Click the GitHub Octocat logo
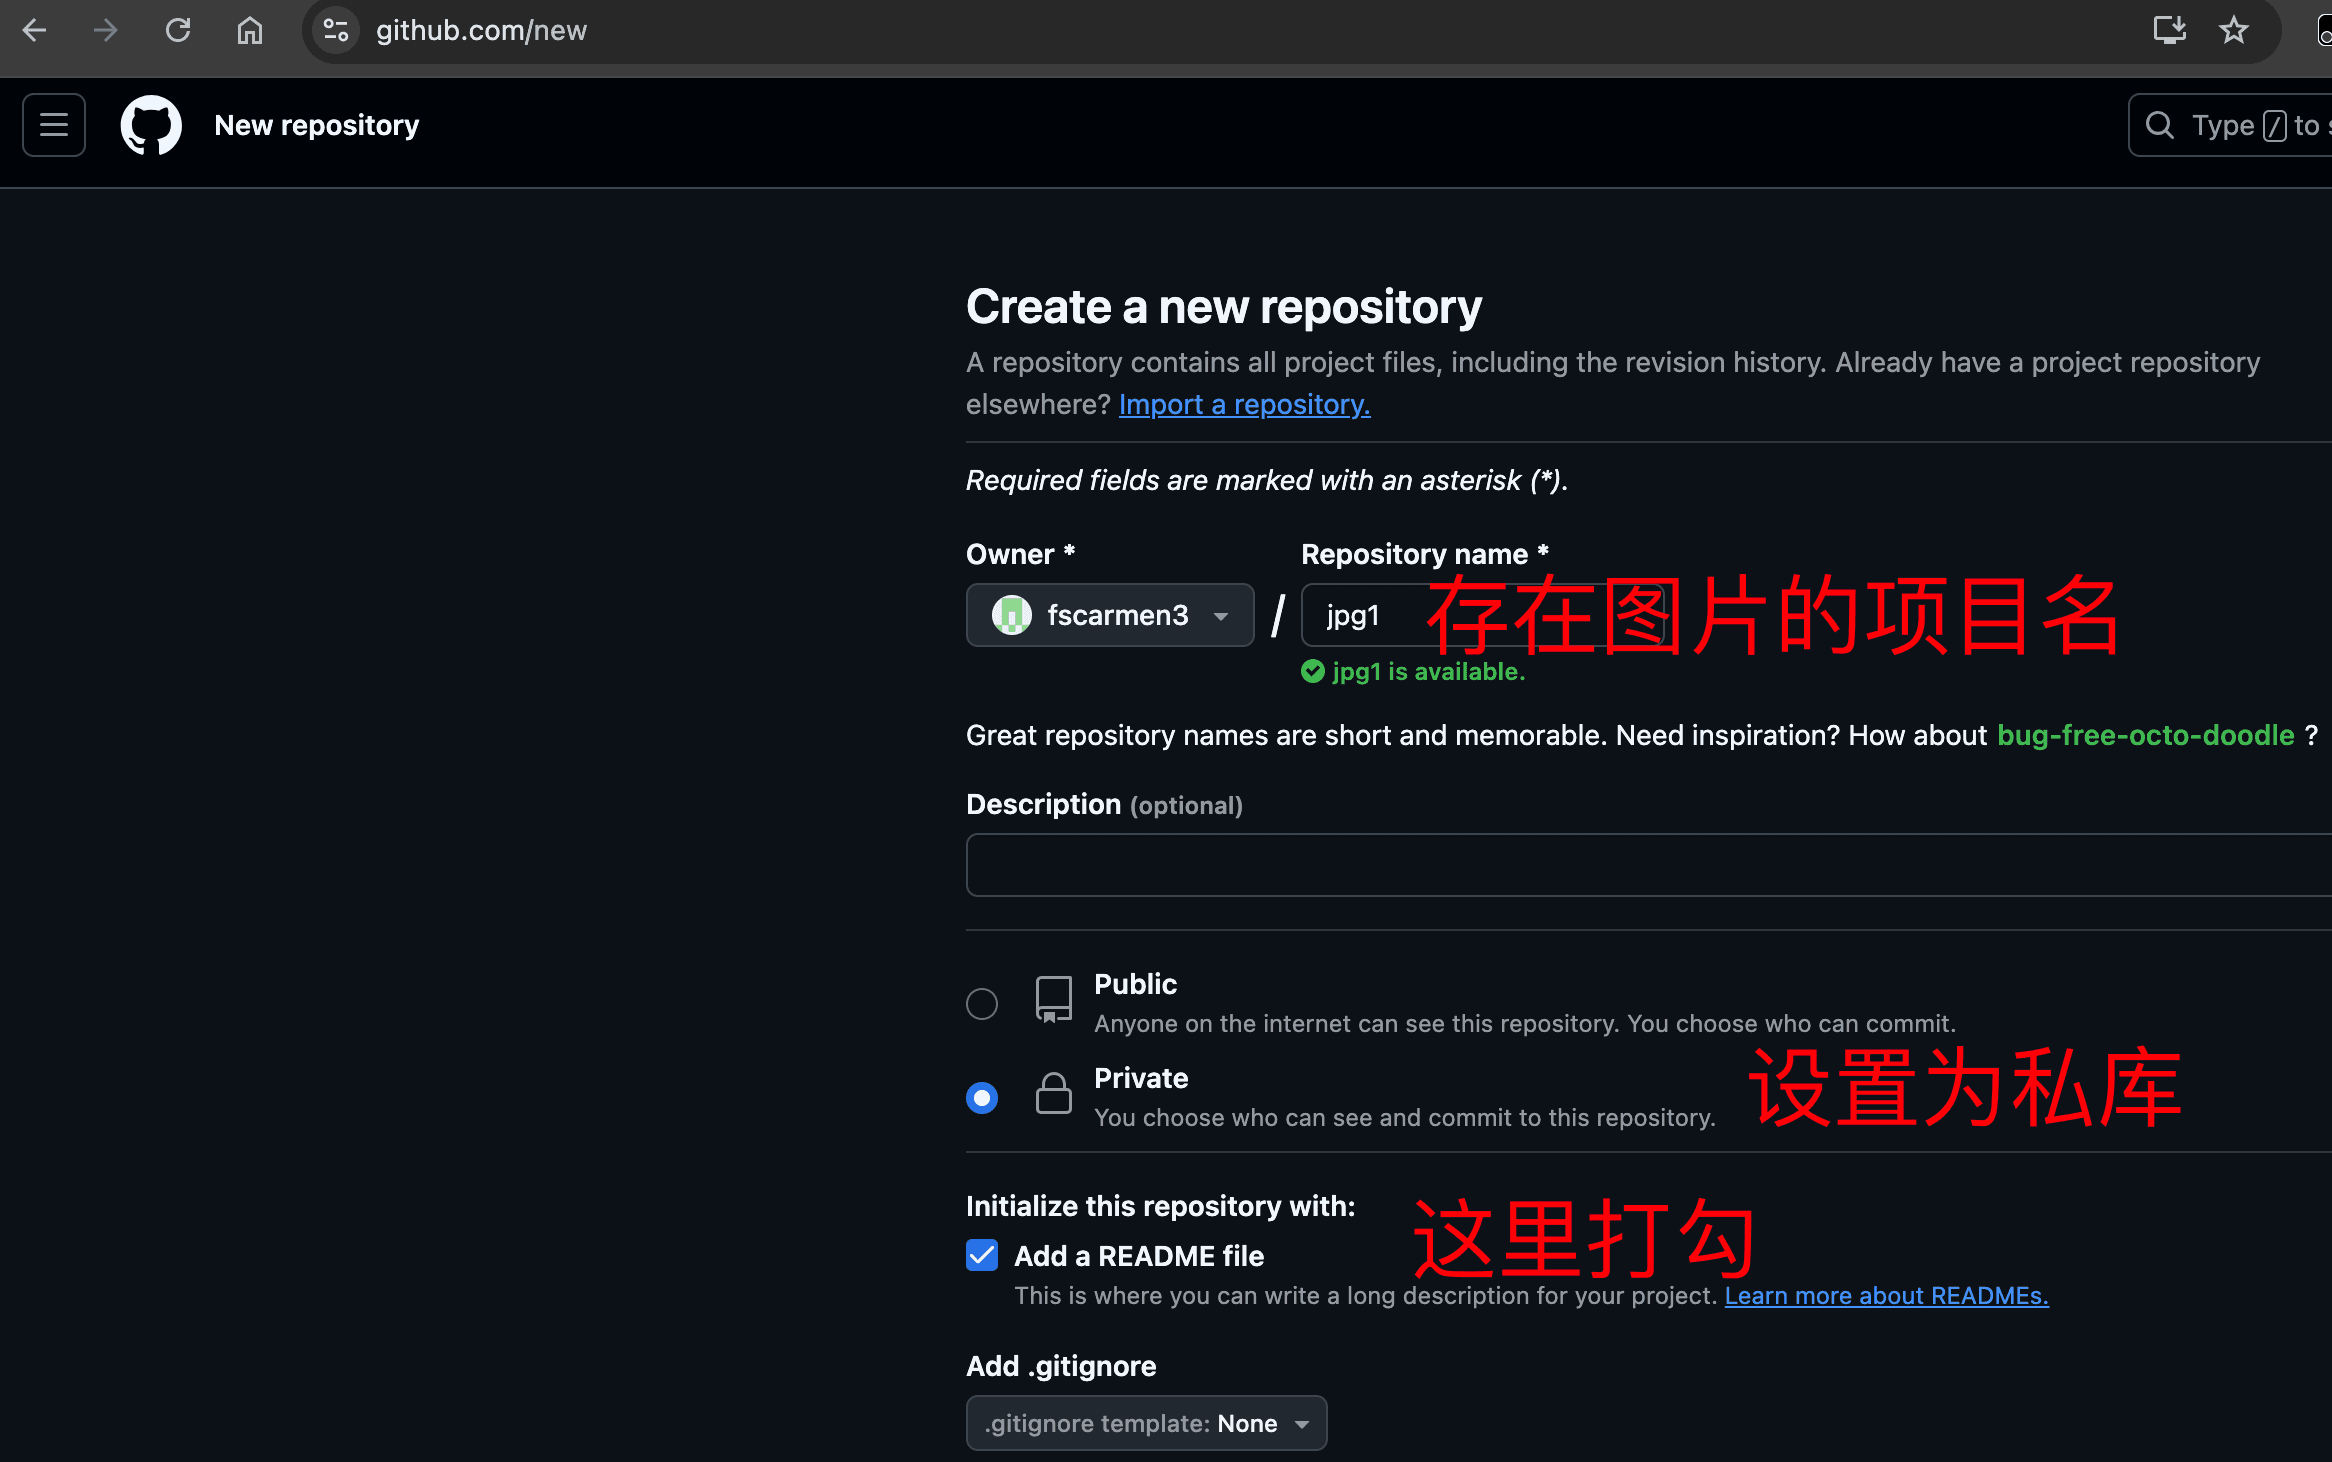Viewport: 2332px width, 1462px height. (151, 125)
